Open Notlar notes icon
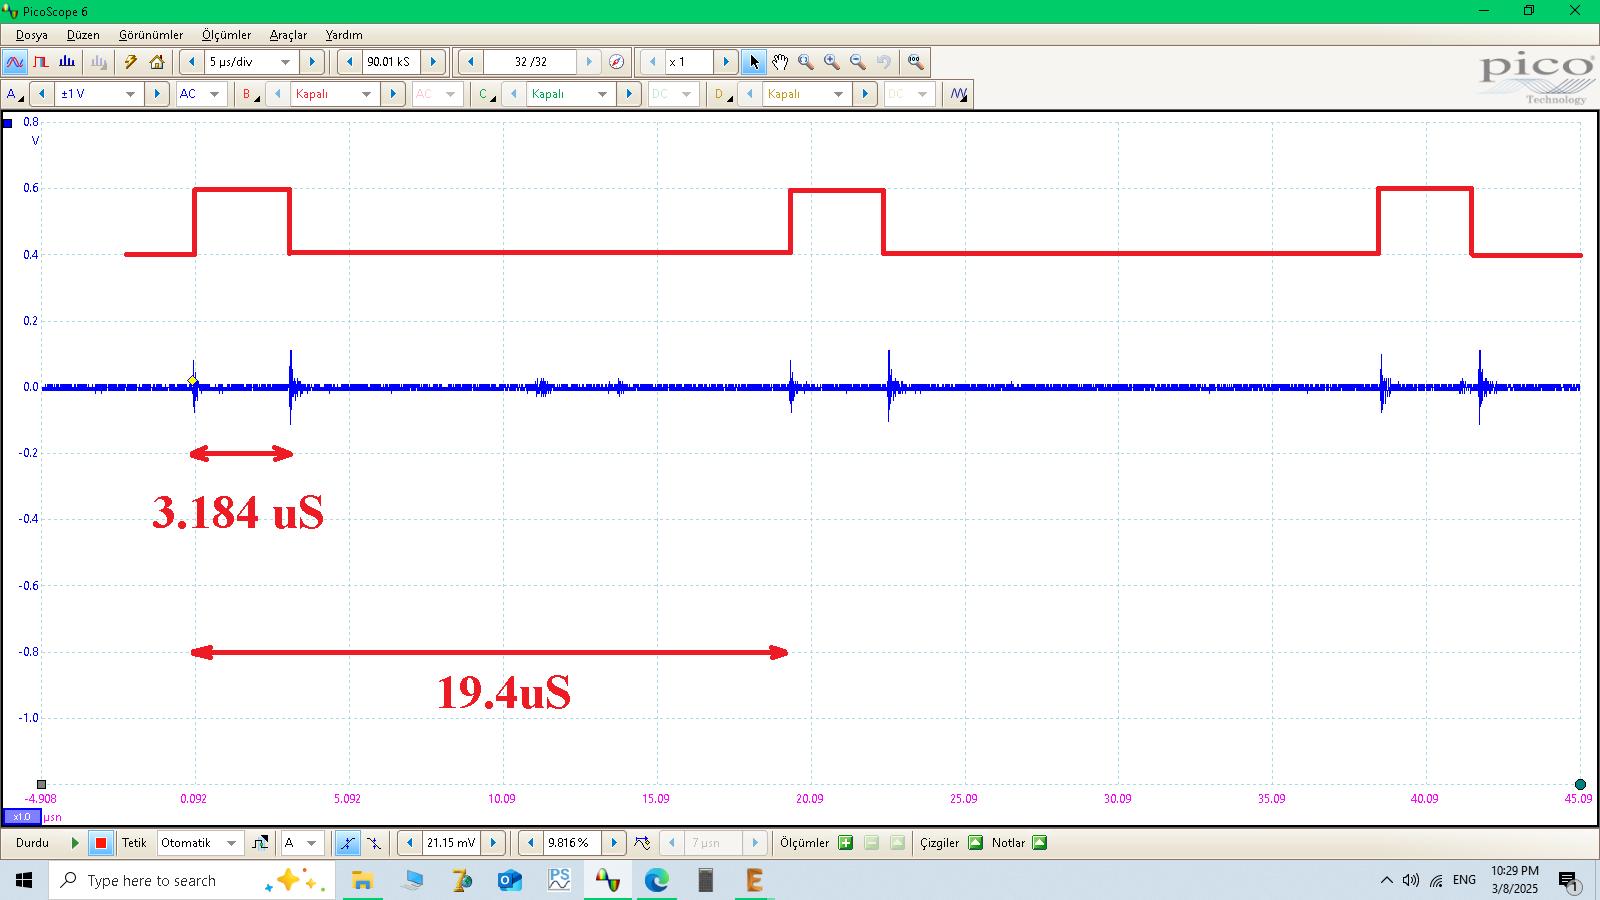The height and width of the screenshot is (900, 1600). point(1040,843)
